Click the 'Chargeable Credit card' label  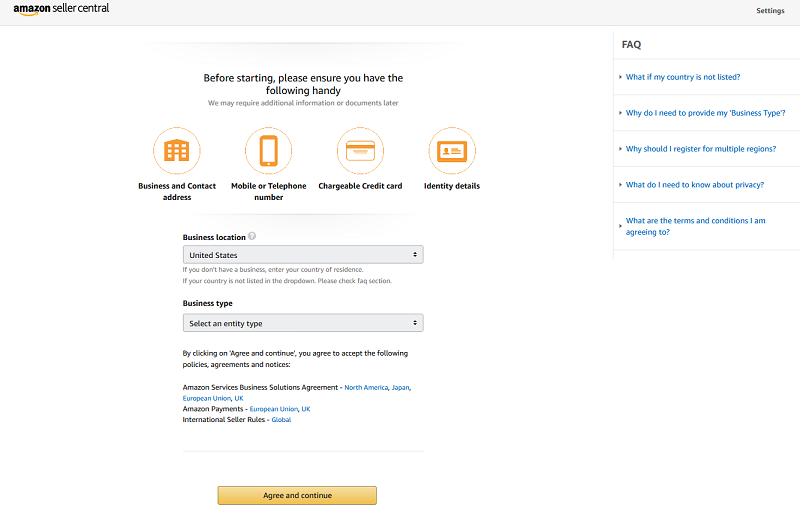click(360, 186)
